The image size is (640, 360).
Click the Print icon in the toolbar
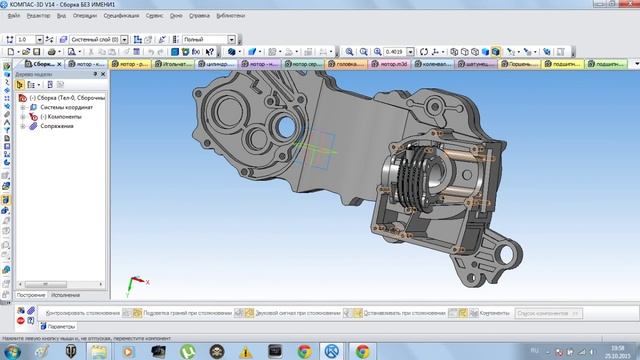[51, 52]
